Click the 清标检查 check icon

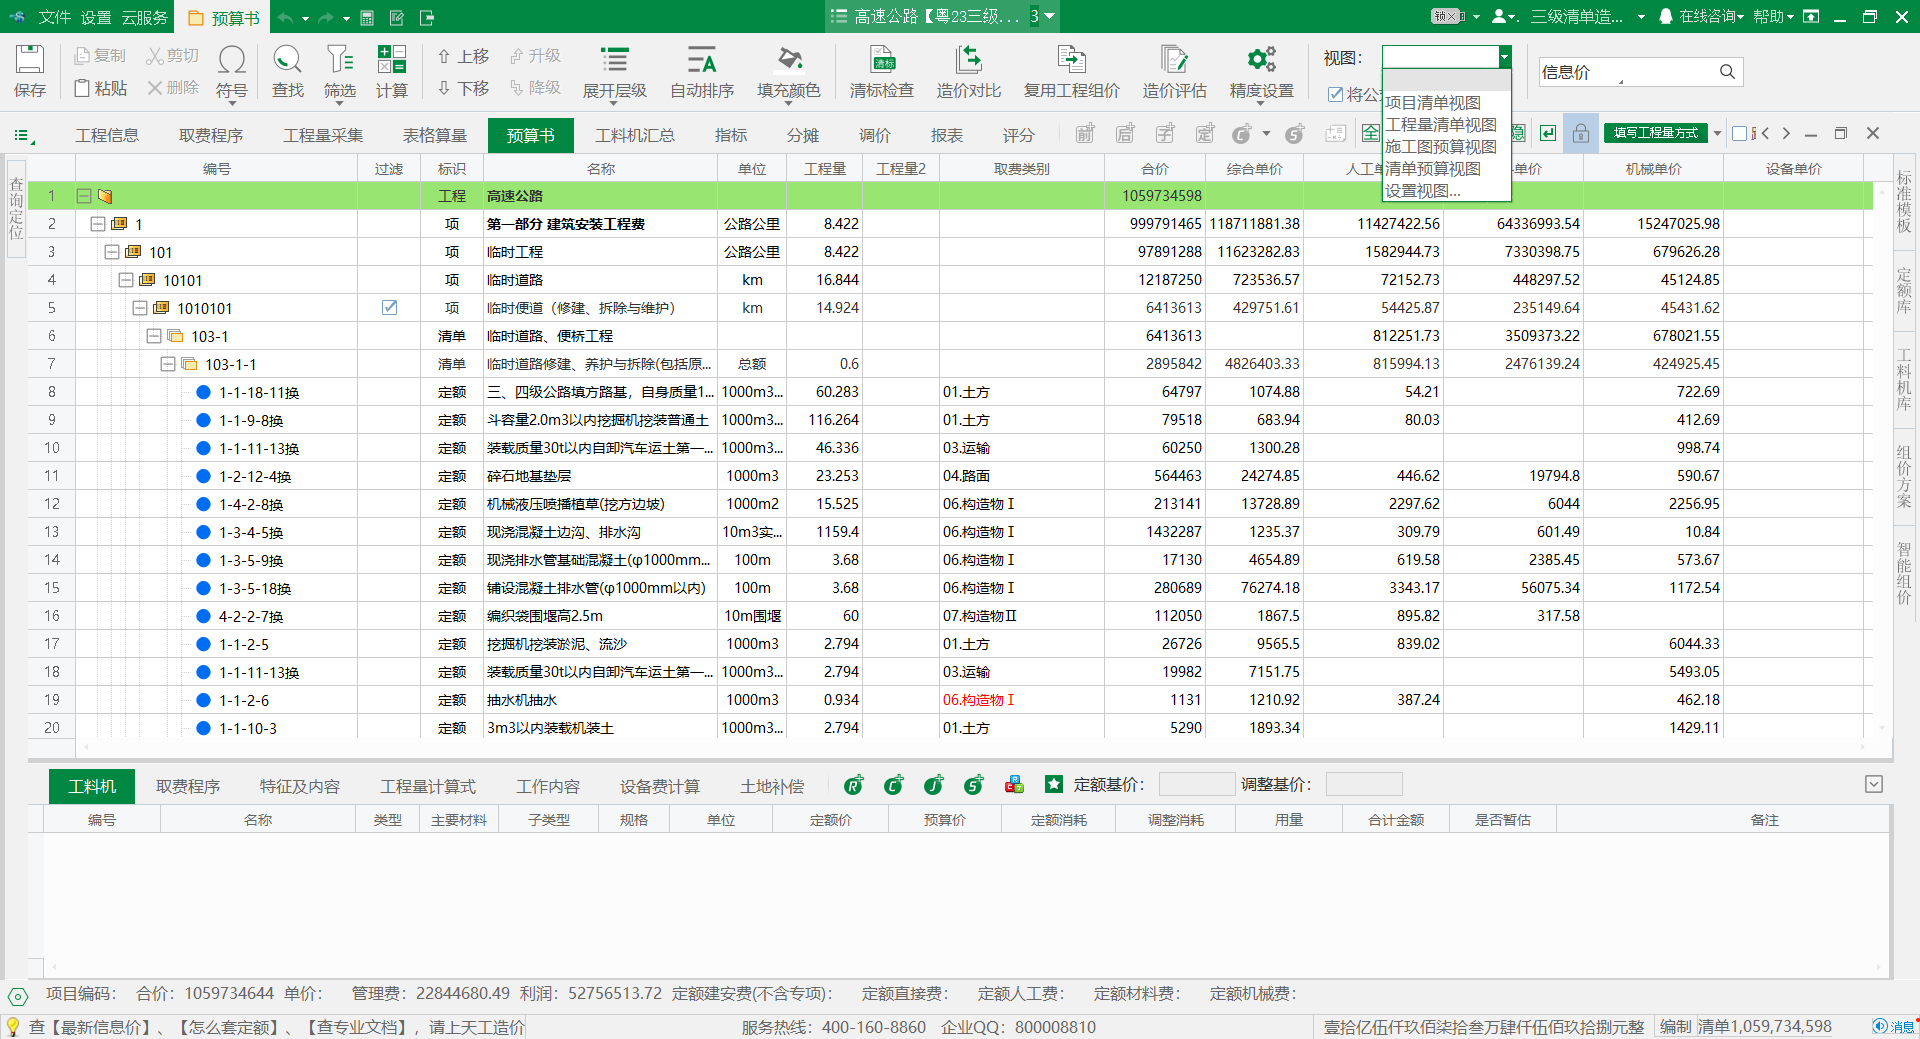click(x=882, y=60)
